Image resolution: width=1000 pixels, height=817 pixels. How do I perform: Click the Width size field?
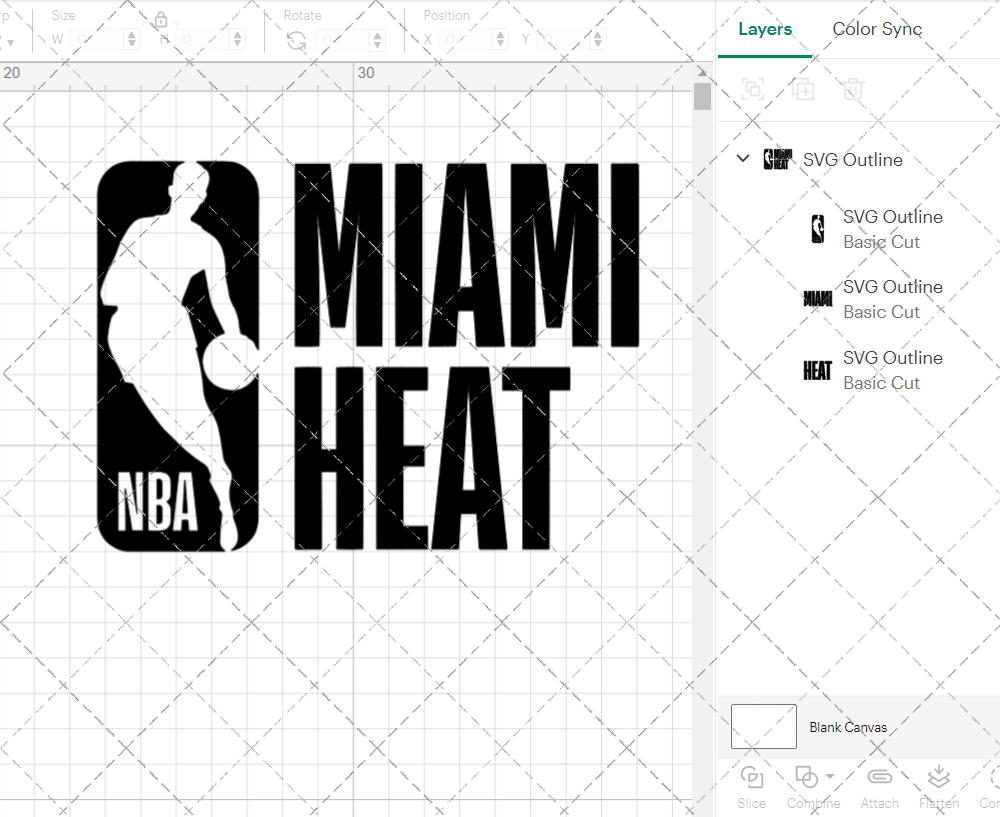coord(98,40)
